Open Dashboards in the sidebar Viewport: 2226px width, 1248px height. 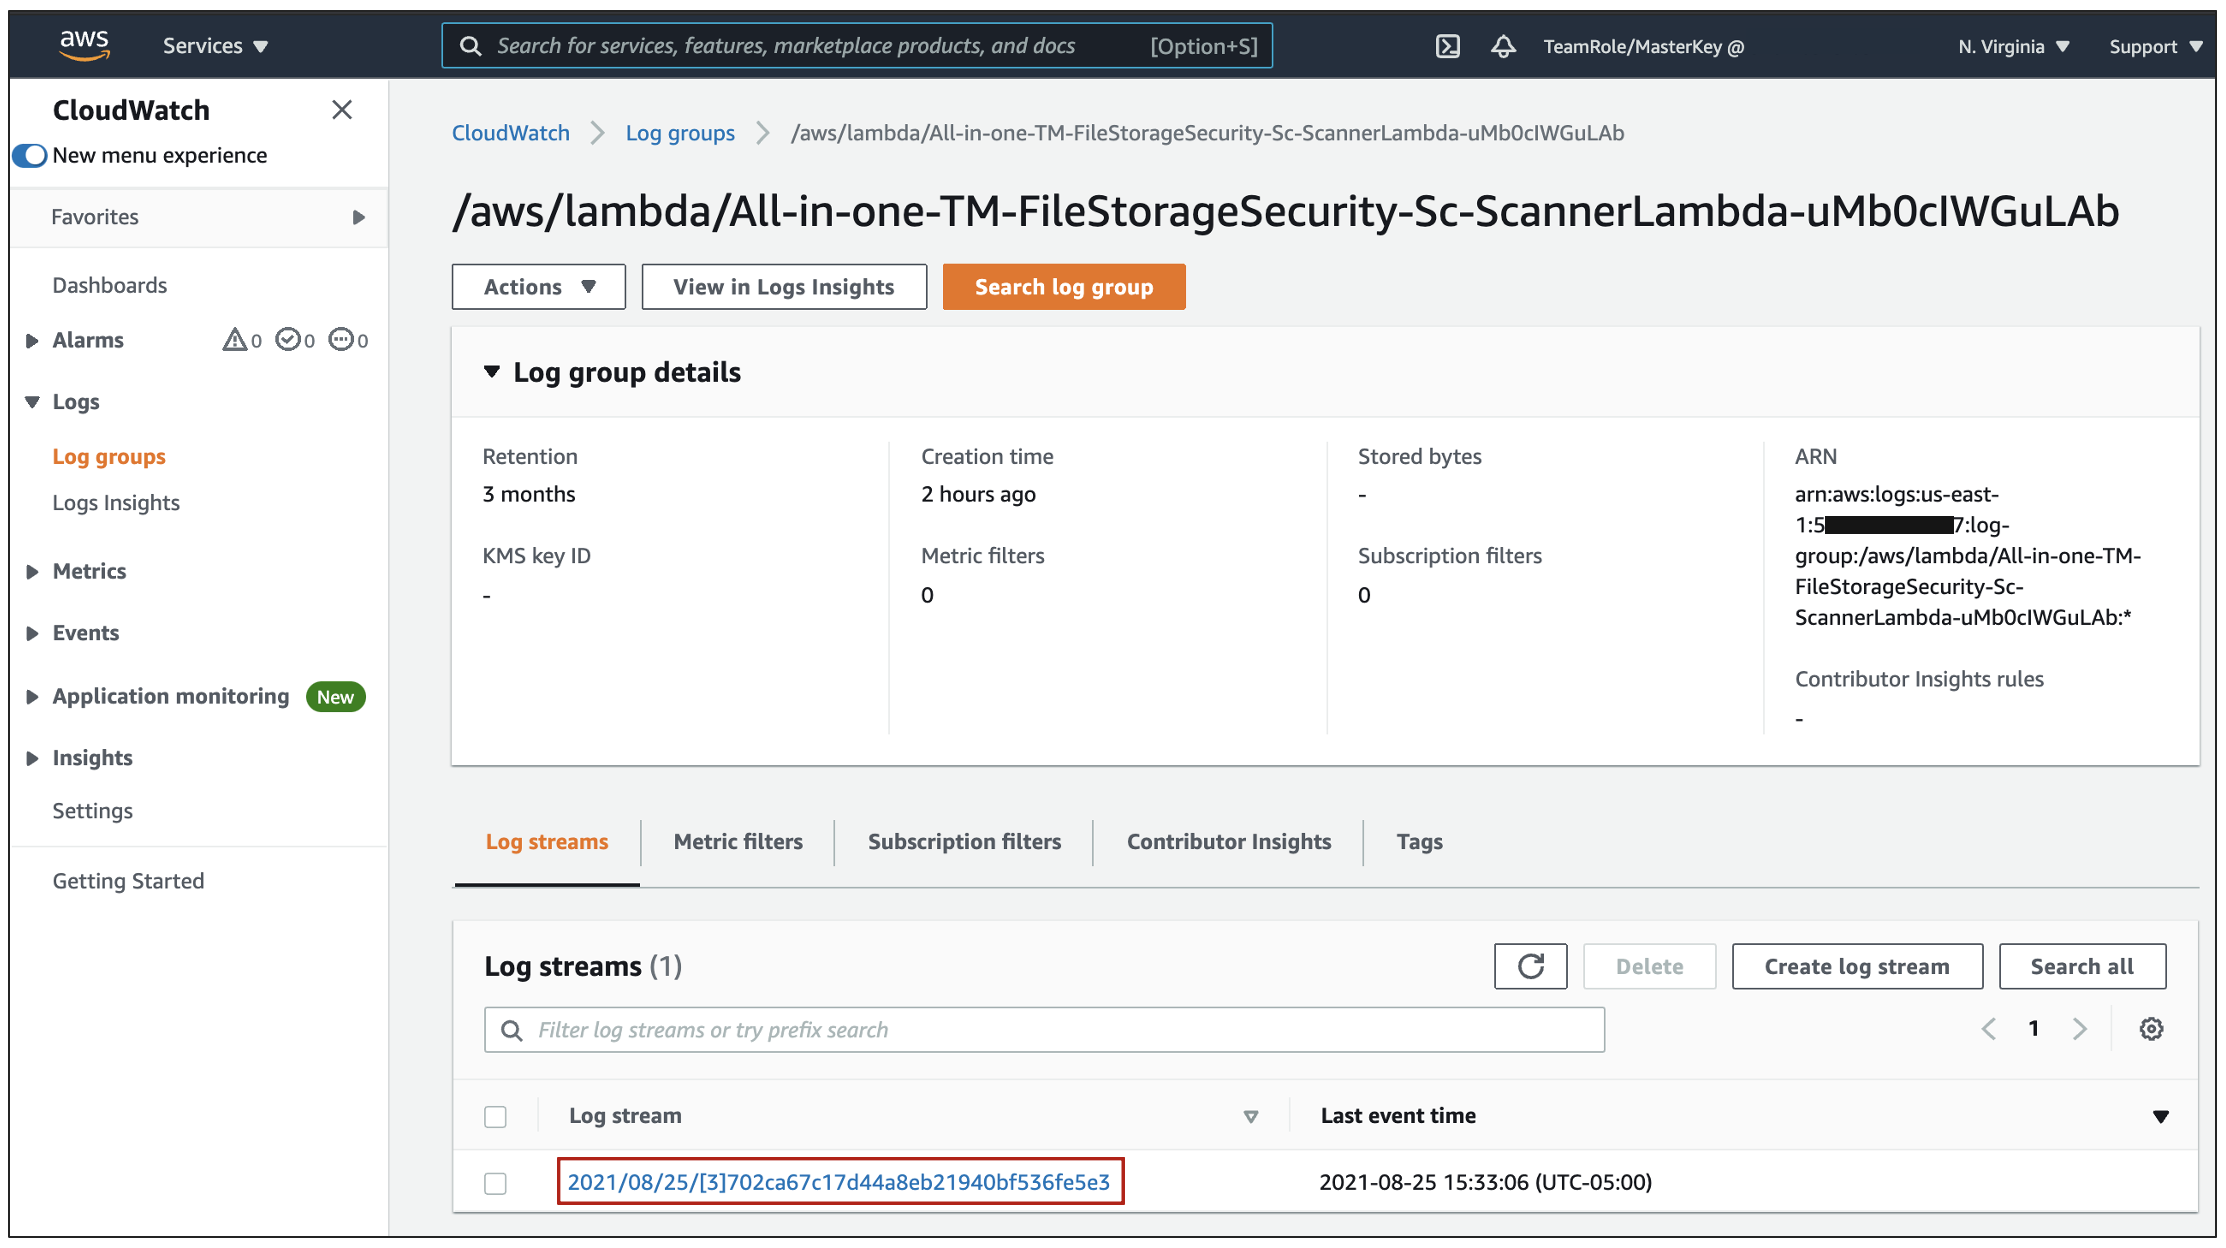pos(110,285)
